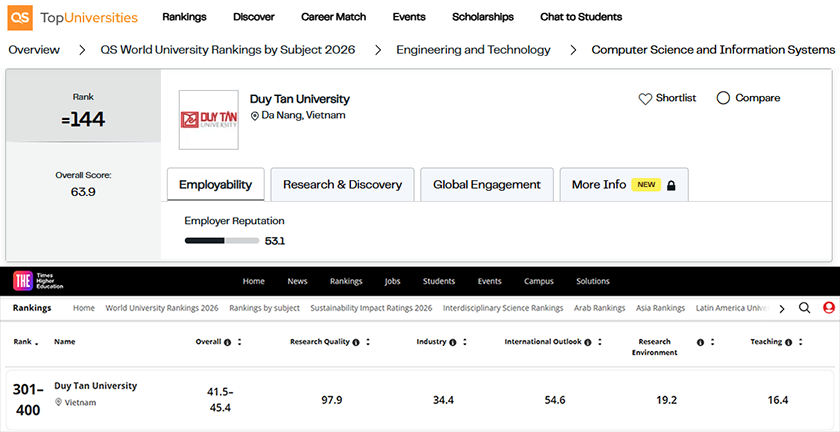Click info icon next to Teaching column
The height and width of the screenshot is (432, 840).
coord(788,342)
